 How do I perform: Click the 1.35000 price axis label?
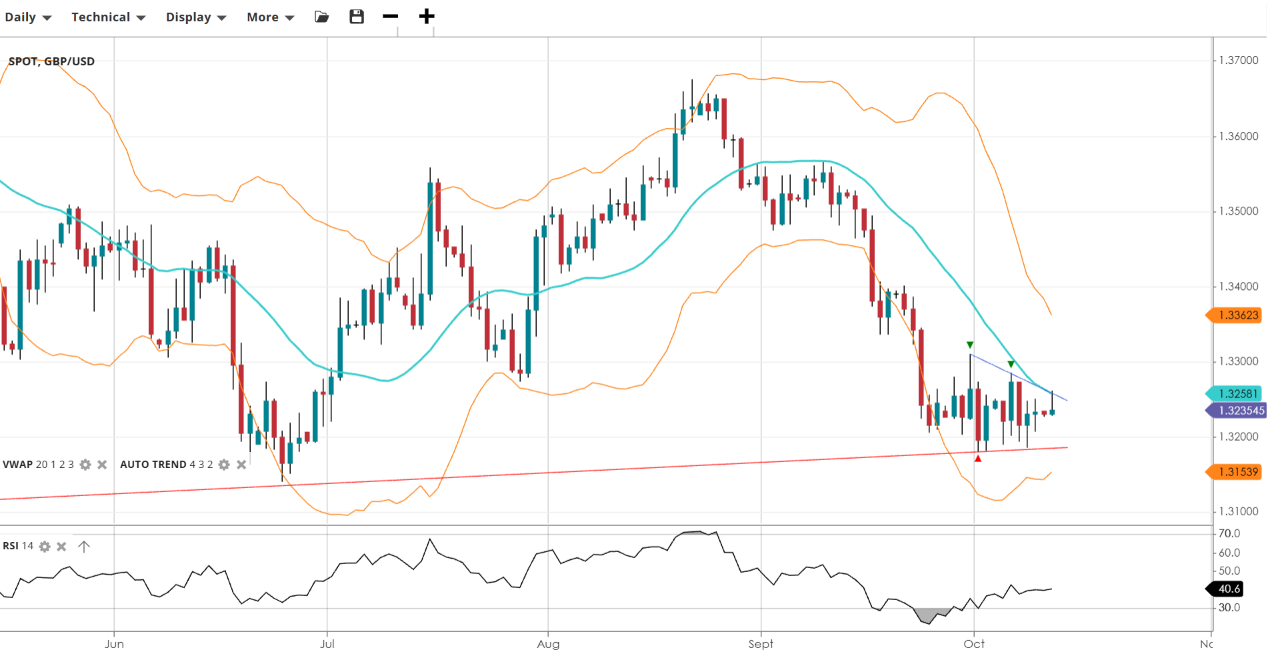coord(1238,211)
